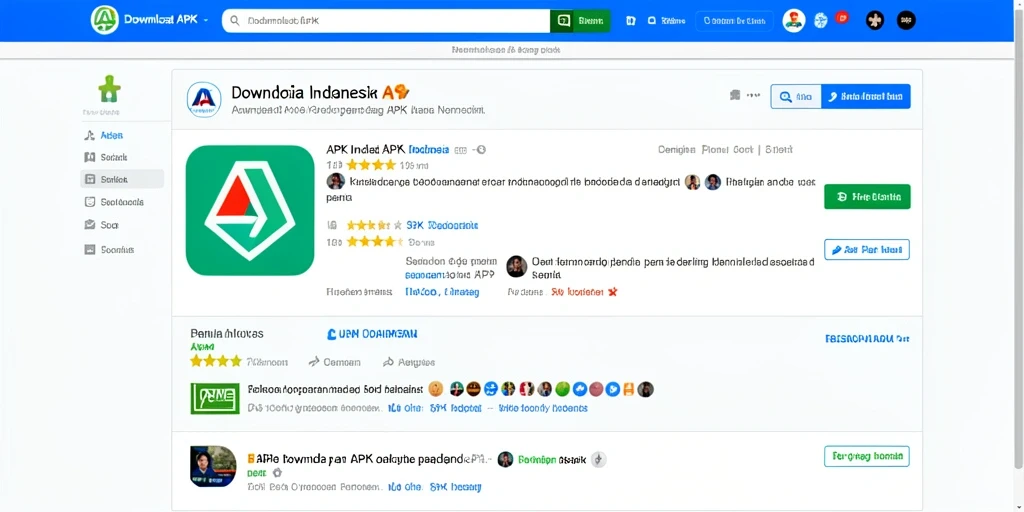Focus the search field in the blue header
The width and height of the screenshot is (1024, 512).
[x=387, y=21]
